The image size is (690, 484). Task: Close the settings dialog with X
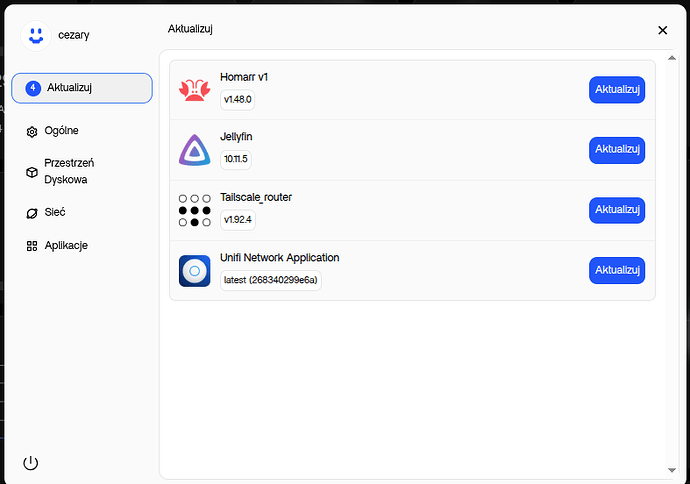(662, 30)
